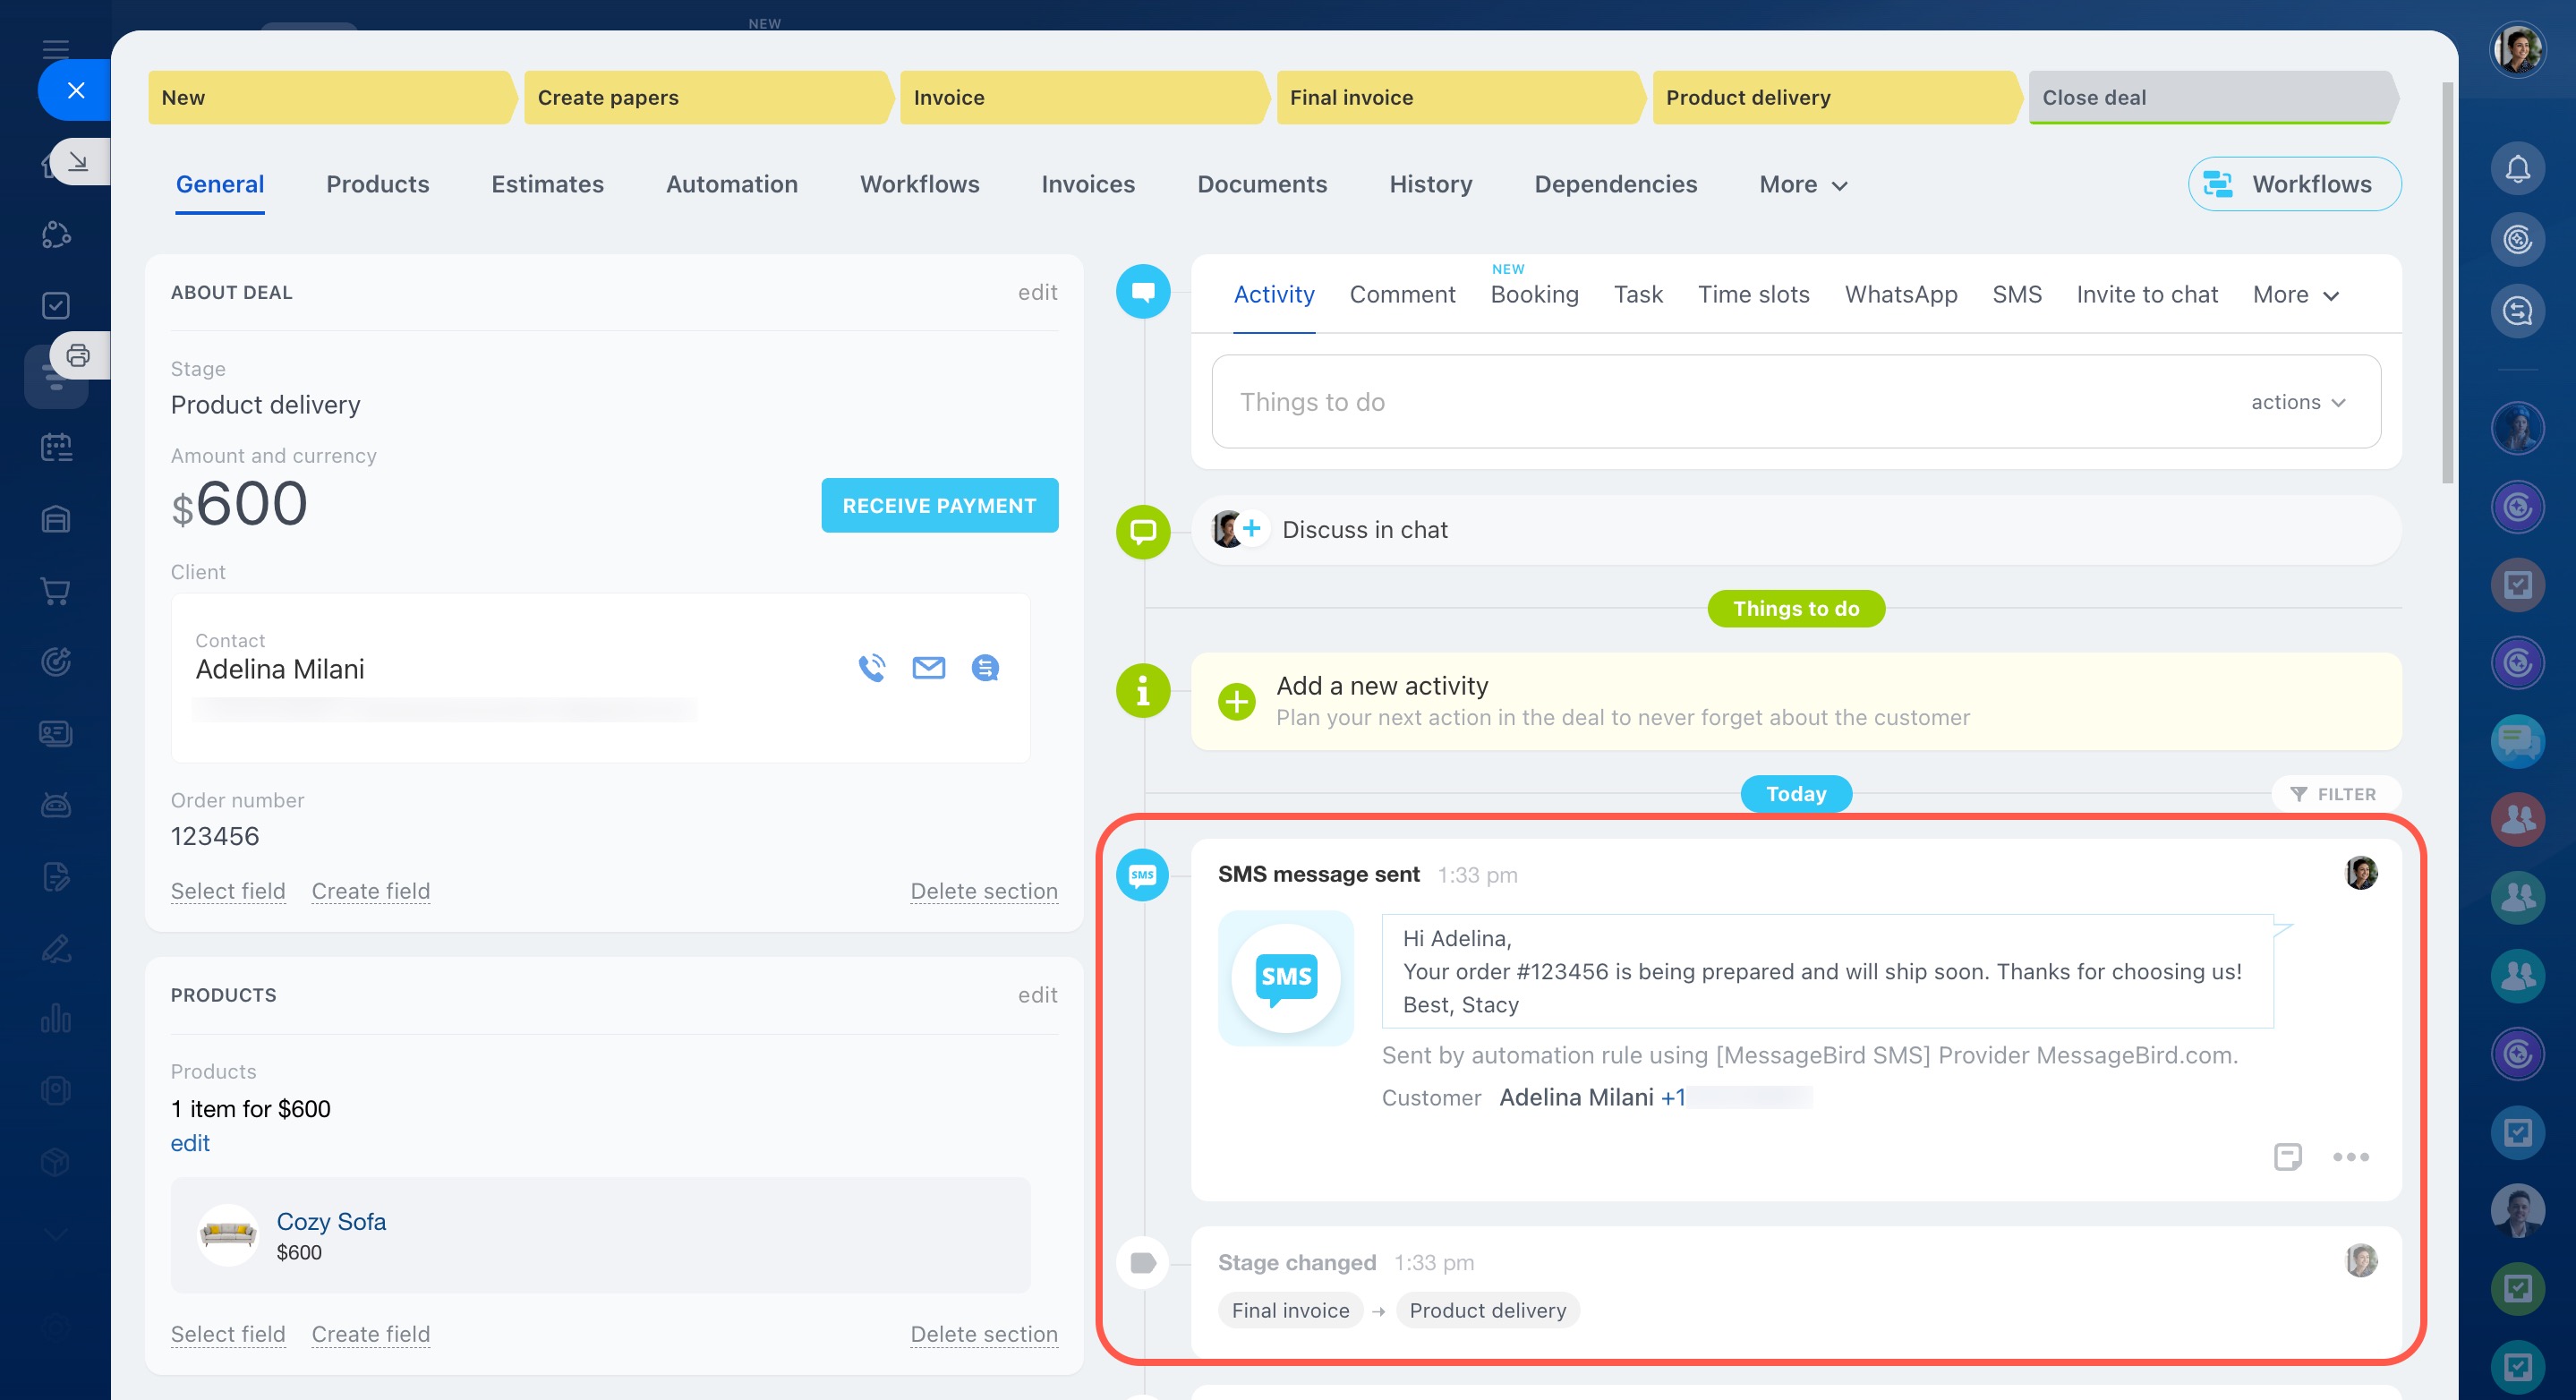Close the deal panel with X button

click(x=76, y=90)
